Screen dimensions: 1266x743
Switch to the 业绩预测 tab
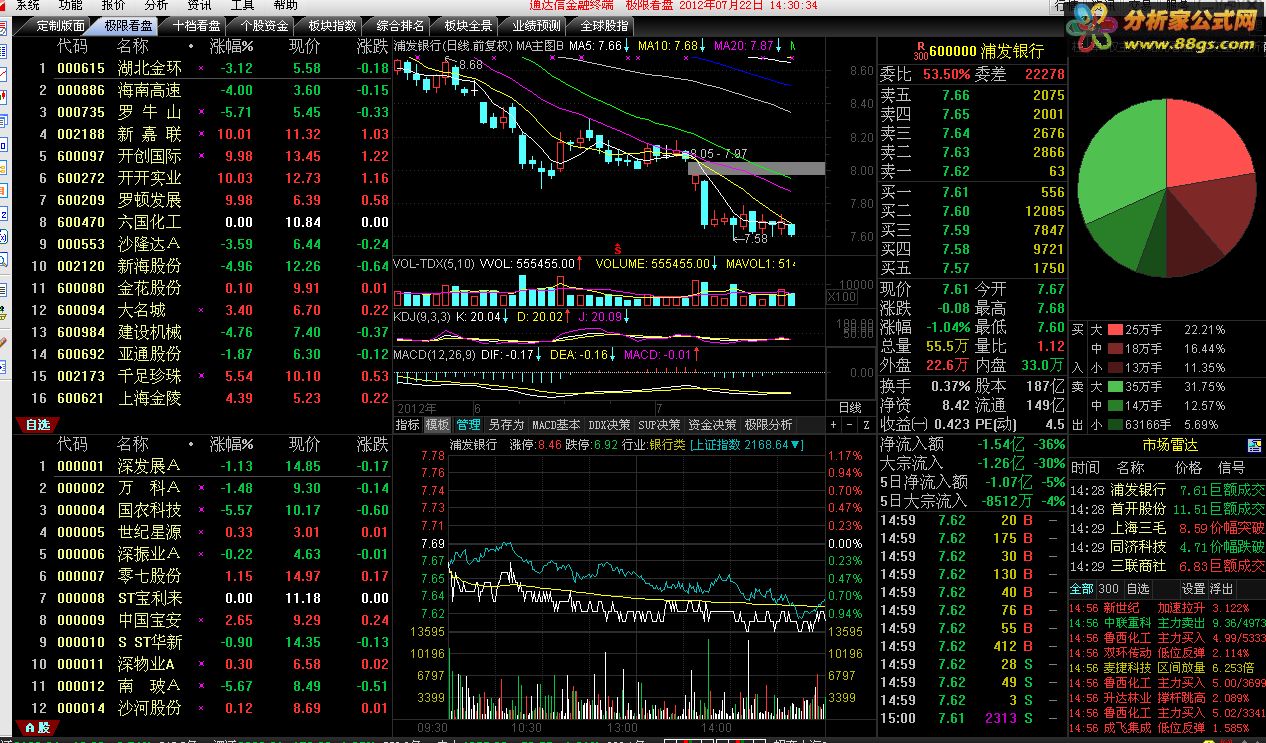[x=536, y=25]
